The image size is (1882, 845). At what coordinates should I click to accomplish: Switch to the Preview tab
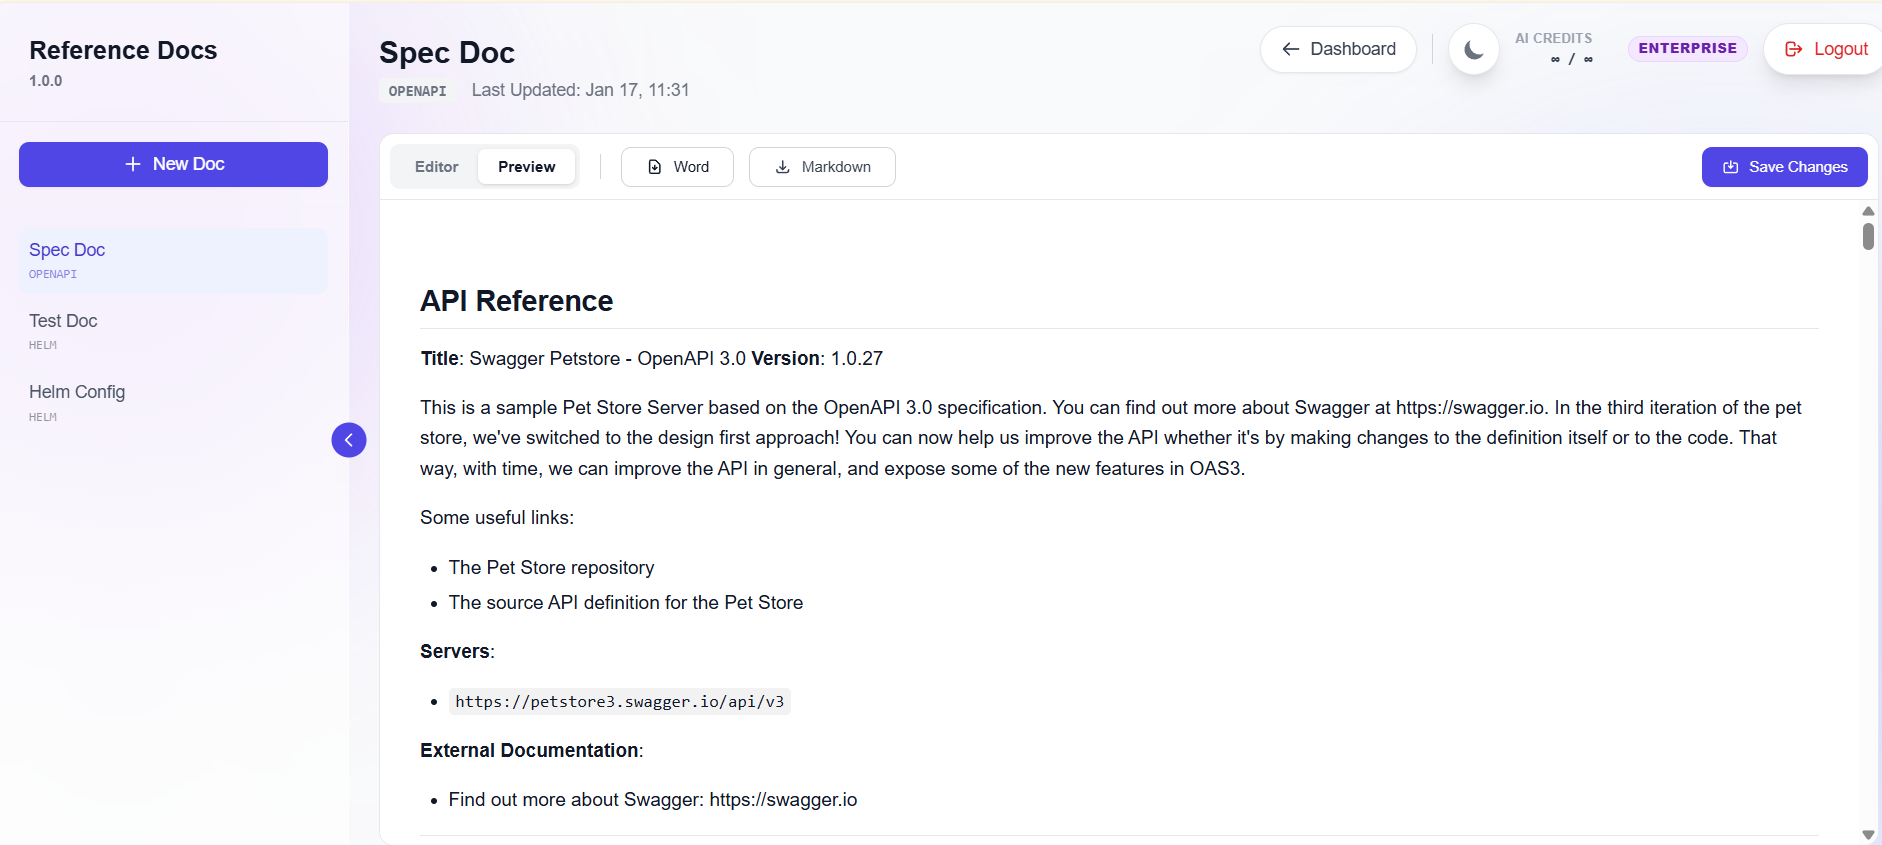point(526,167)
